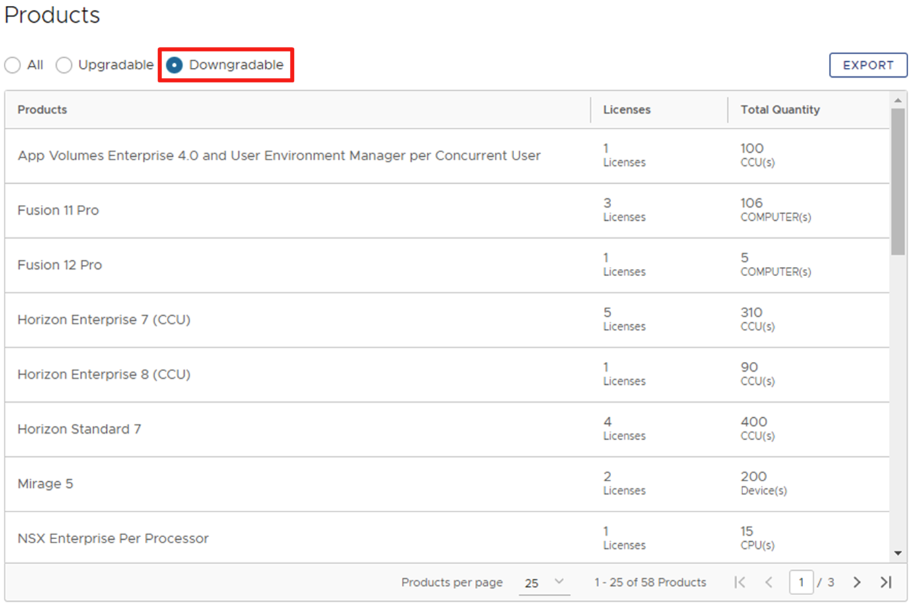Select the Mirage 5 product row
This screenshot has height=609, width=911.
[45, 484]
